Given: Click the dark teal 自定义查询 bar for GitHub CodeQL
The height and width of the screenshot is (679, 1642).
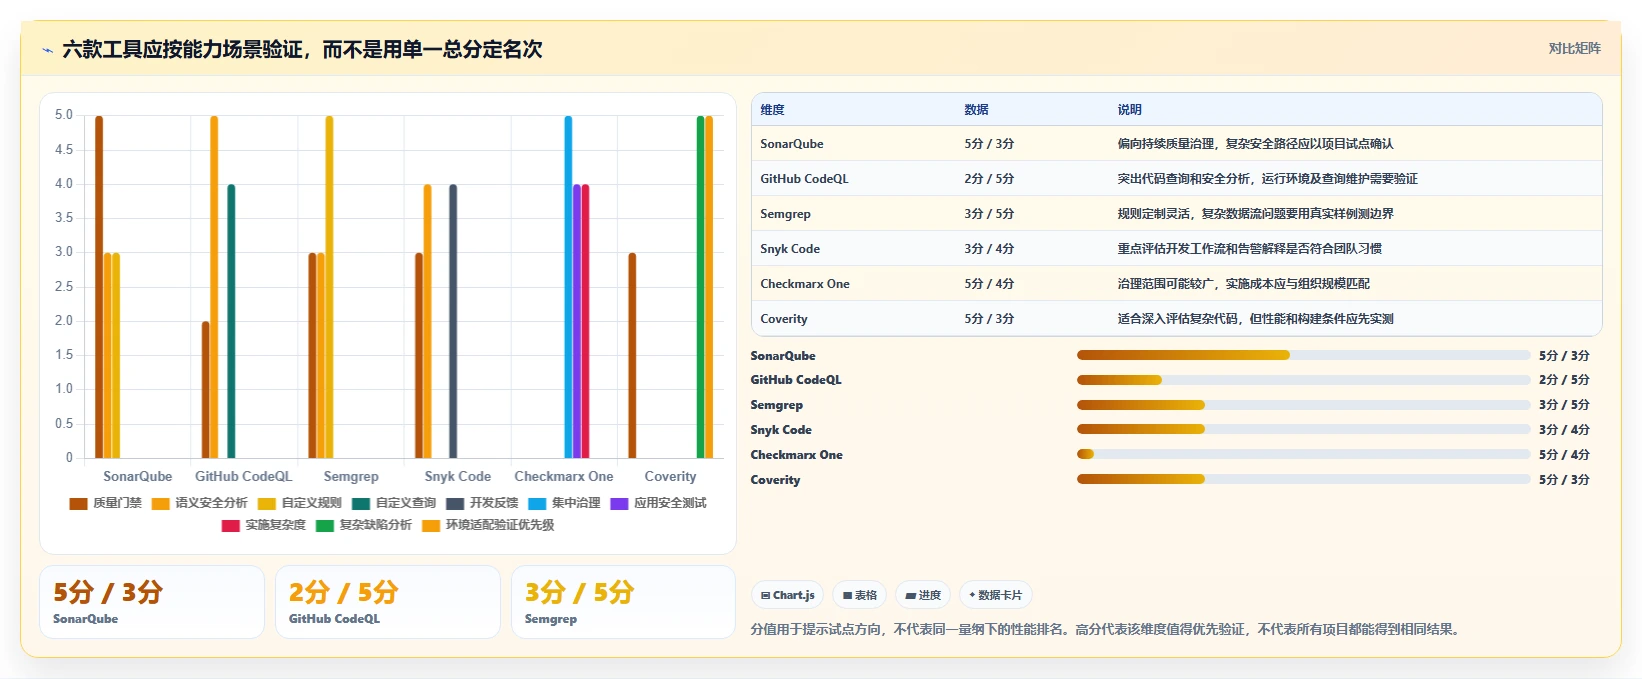Looking at the screenshot, I should click(231, 321).
